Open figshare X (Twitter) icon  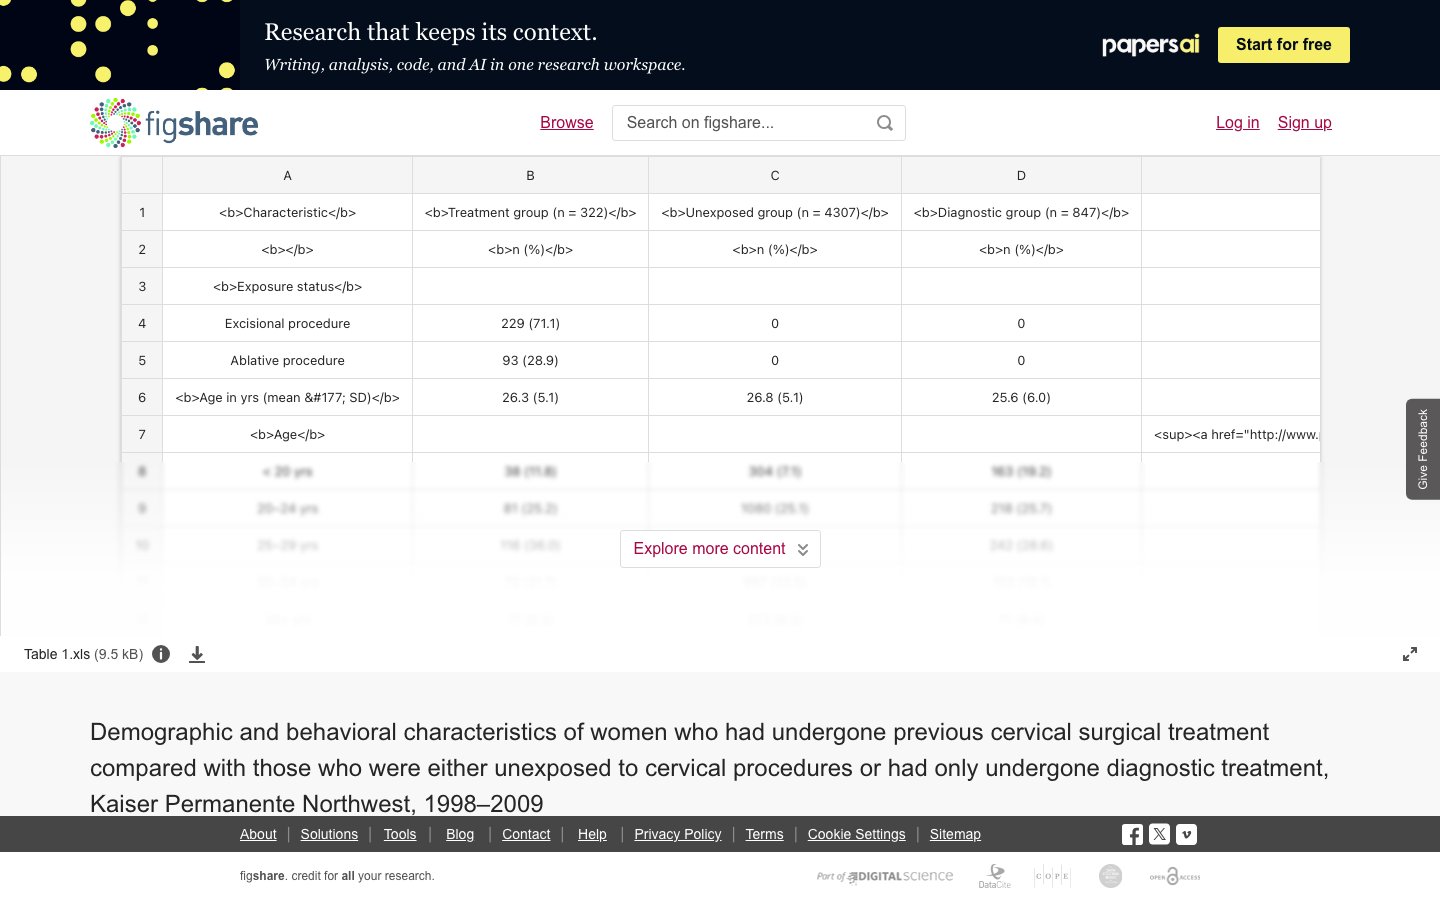(1159, 834)
